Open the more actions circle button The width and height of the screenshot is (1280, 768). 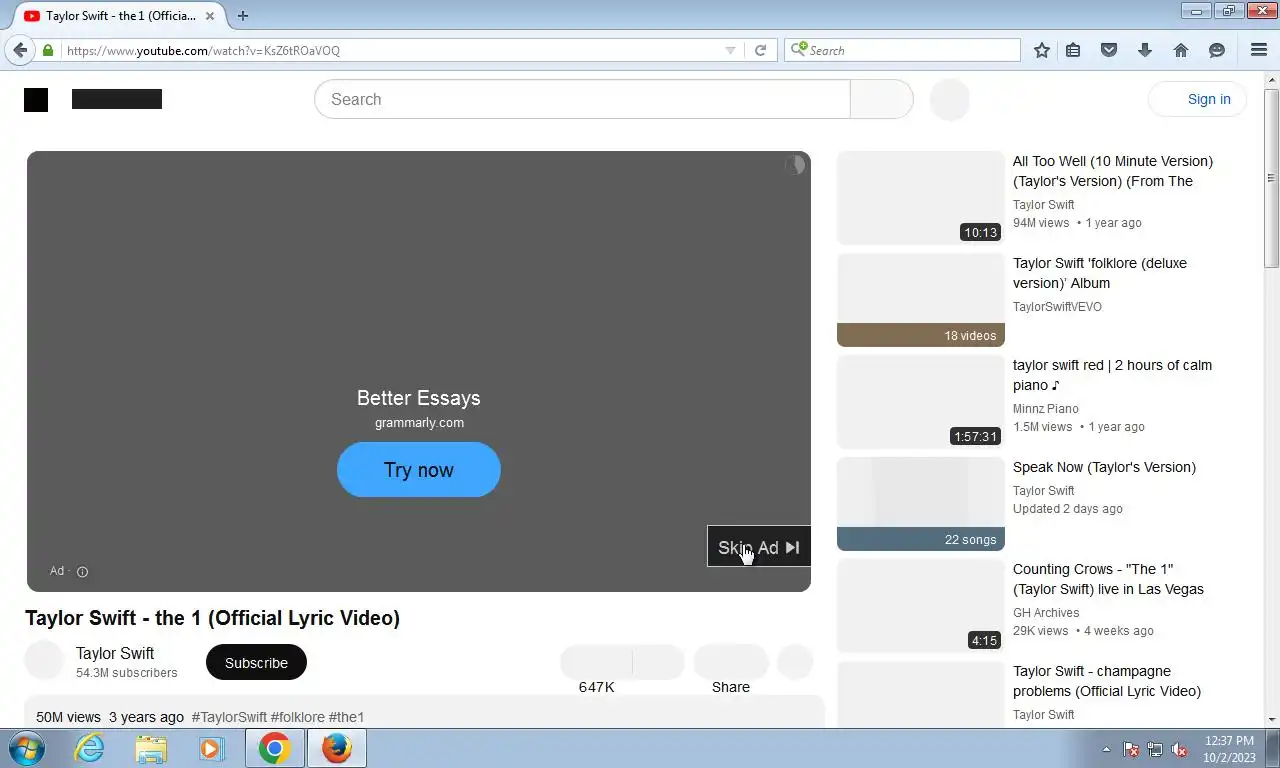click(x=795, y=662)
